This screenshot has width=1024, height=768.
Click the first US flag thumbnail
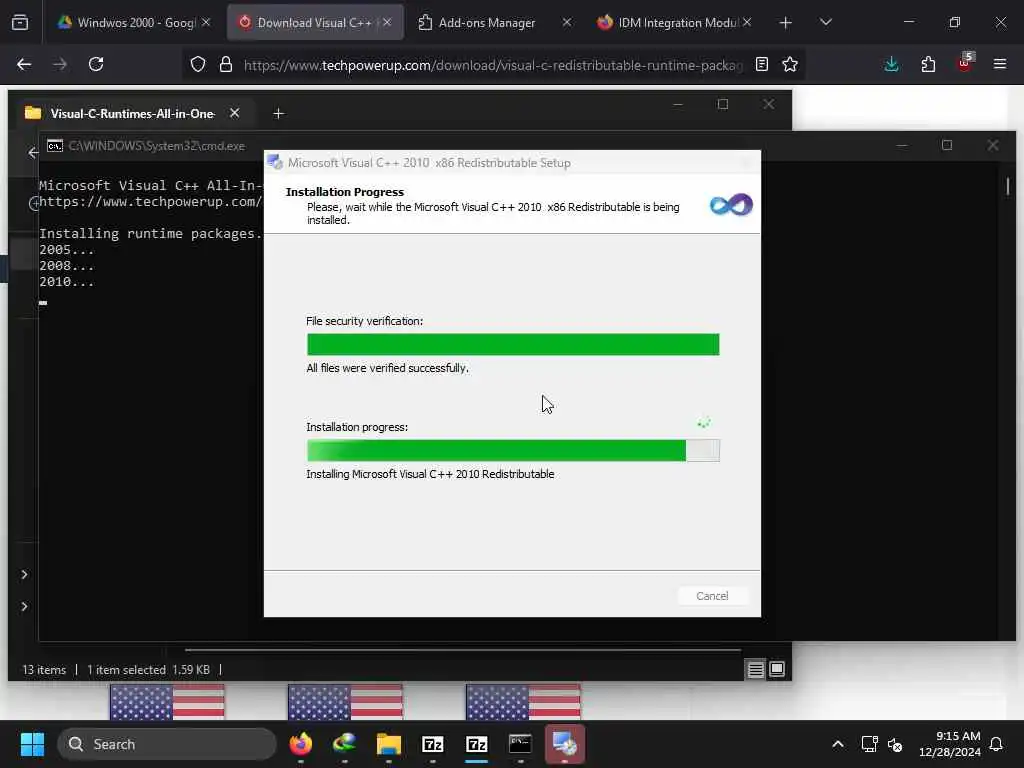(x=167, y=702)
